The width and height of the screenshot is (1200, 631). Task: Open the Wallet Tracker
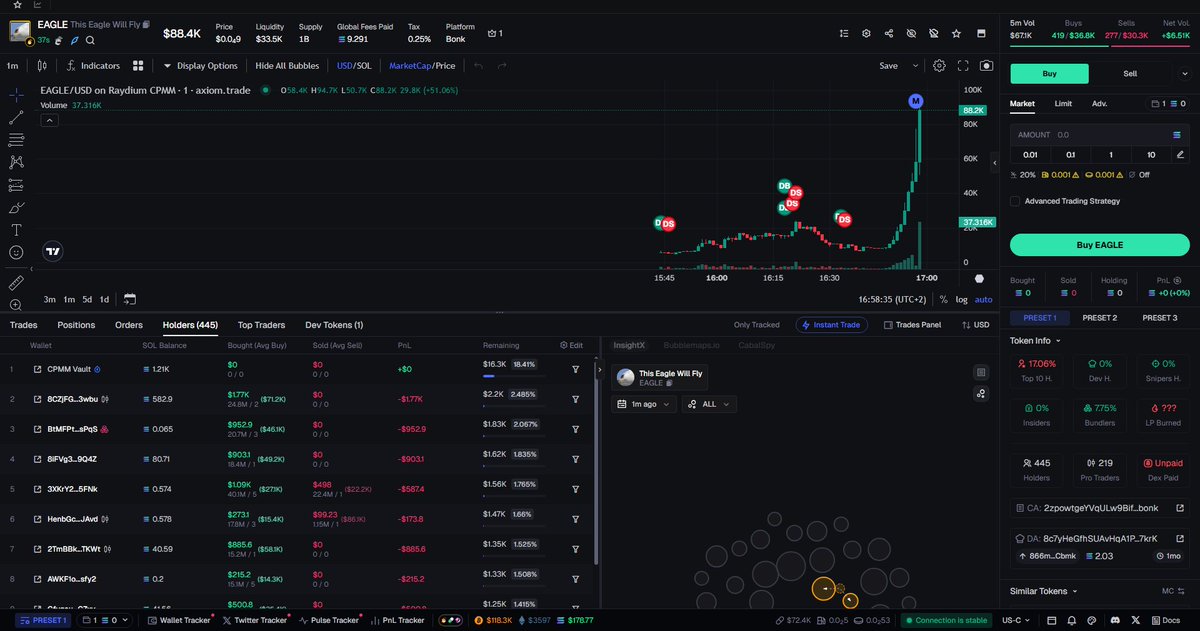point(179,621)
